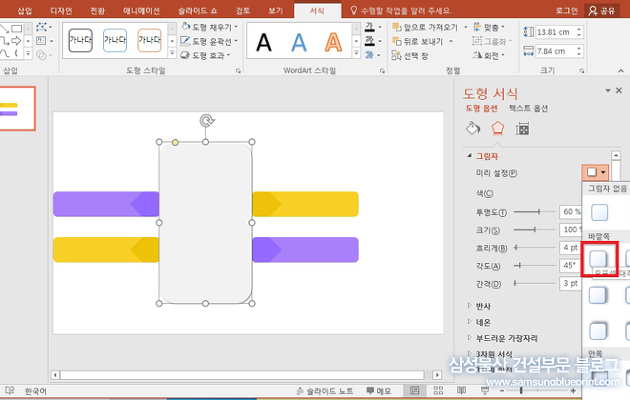
Task: Select the active 서식 tab
Action: pyautogui.click(x=317, y=11)
